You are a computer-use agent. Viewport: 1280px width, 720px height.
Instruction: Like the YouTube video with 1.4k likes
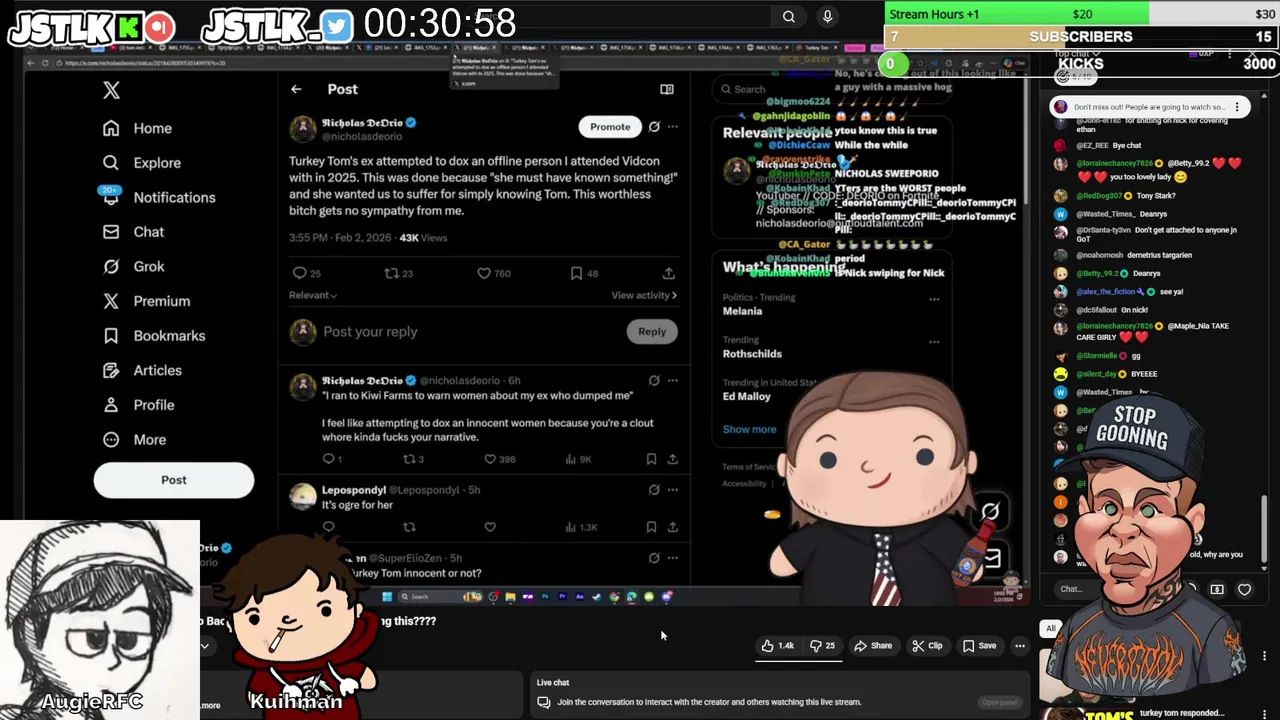pyautogui.click(x=777, y=646)
